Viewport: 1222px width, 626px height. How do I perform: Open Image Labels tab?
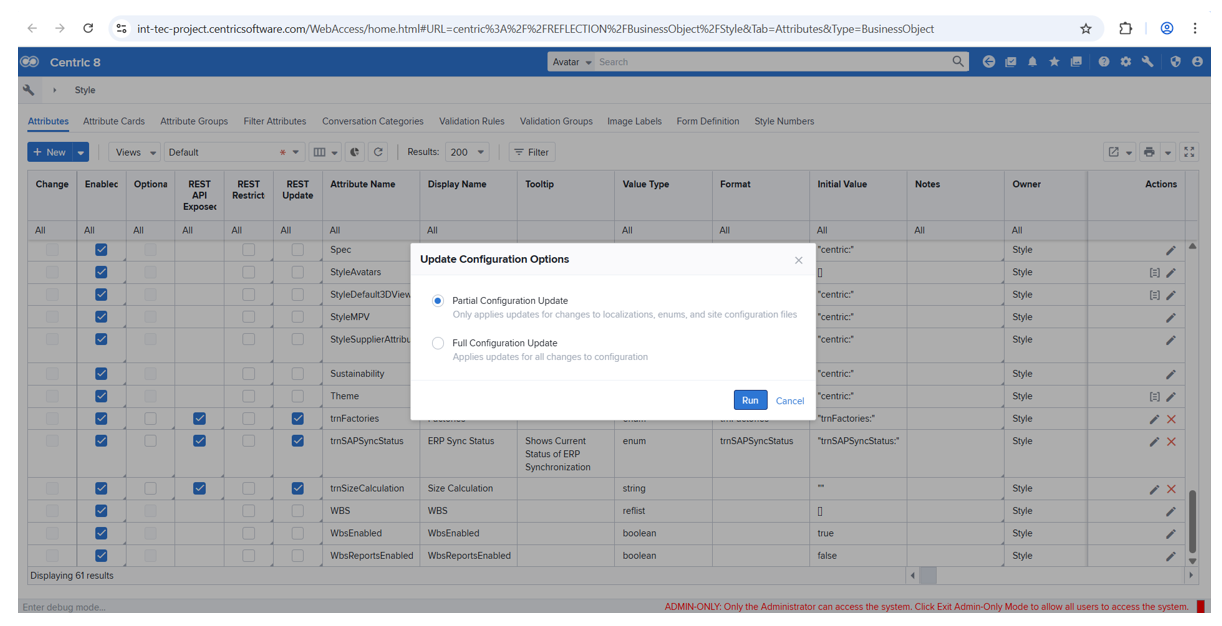pos(634,121)
